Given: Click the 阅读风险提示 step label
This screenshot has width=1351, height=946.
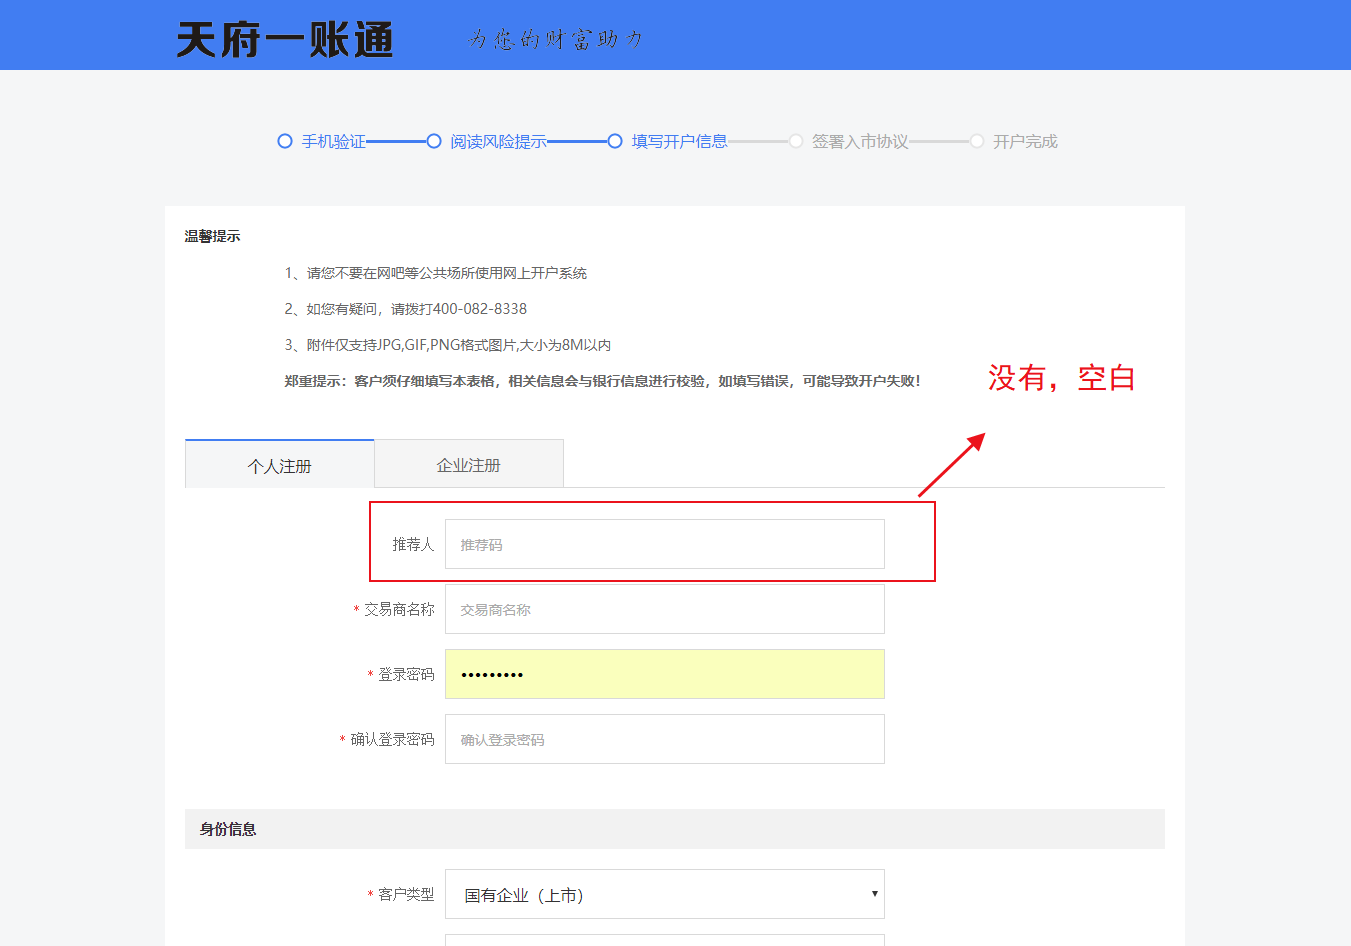Looking at the screenshot, I should (x=498, y=142).
